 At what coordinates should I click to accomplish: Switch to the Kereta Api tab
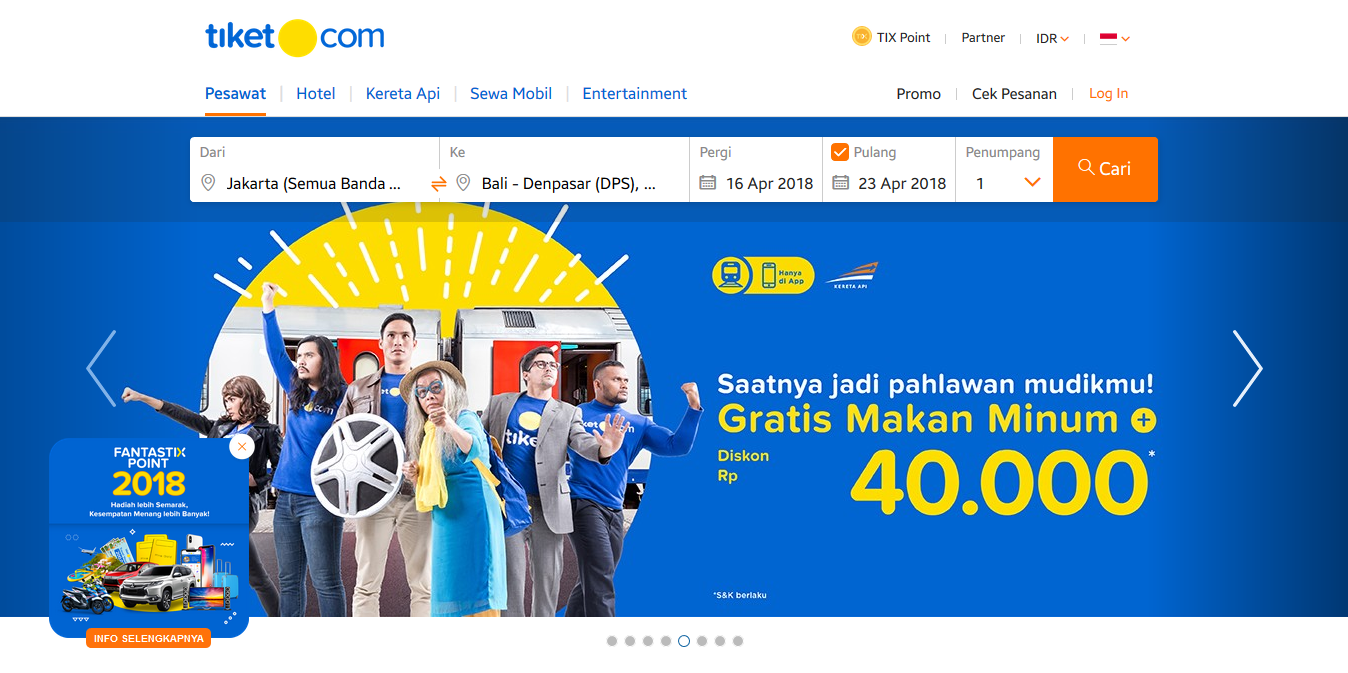click(x=403, y=93)
